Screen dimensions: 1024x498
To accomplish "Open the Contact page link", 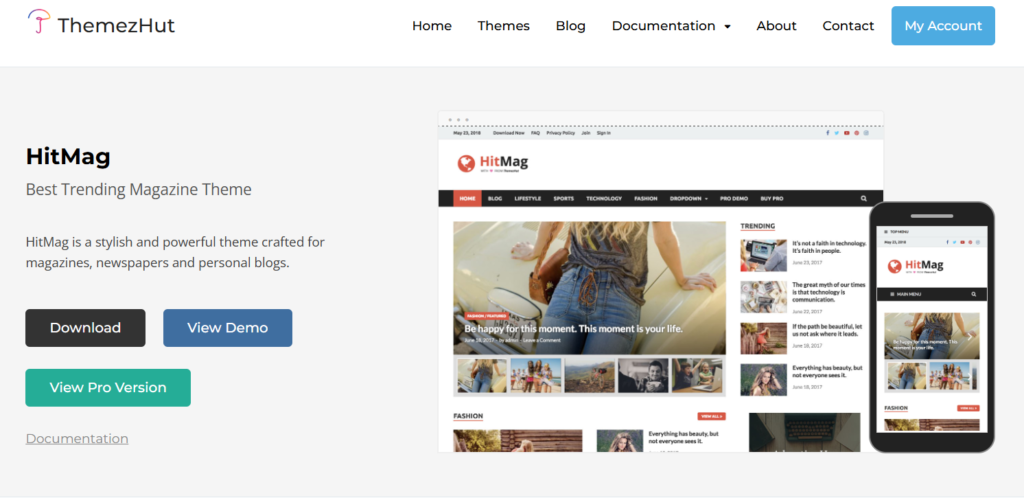I will [x=848, y=26].
